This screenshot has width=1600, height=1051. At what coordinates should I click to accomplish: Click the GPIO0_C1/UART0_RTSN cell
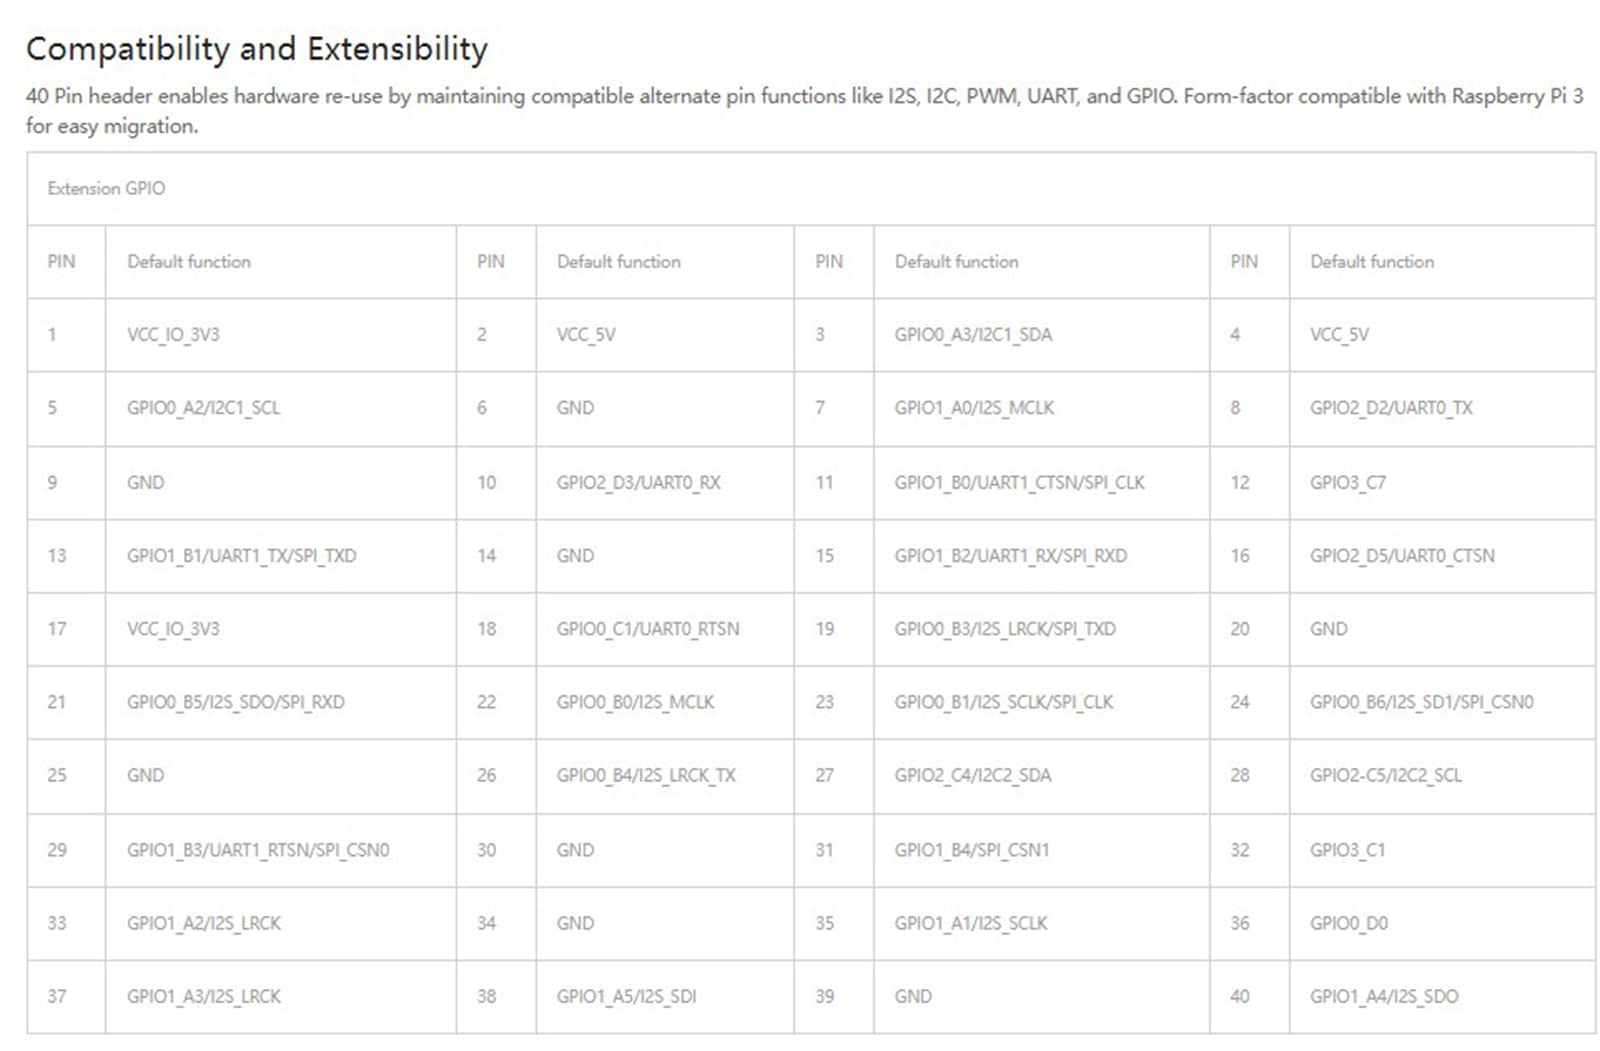648,628
